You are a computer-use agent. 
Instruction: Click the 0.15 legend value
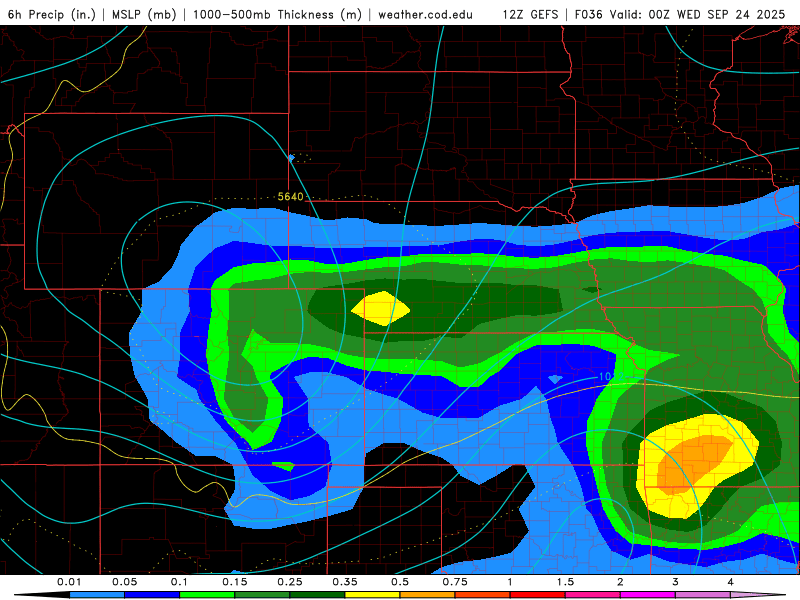235,582
